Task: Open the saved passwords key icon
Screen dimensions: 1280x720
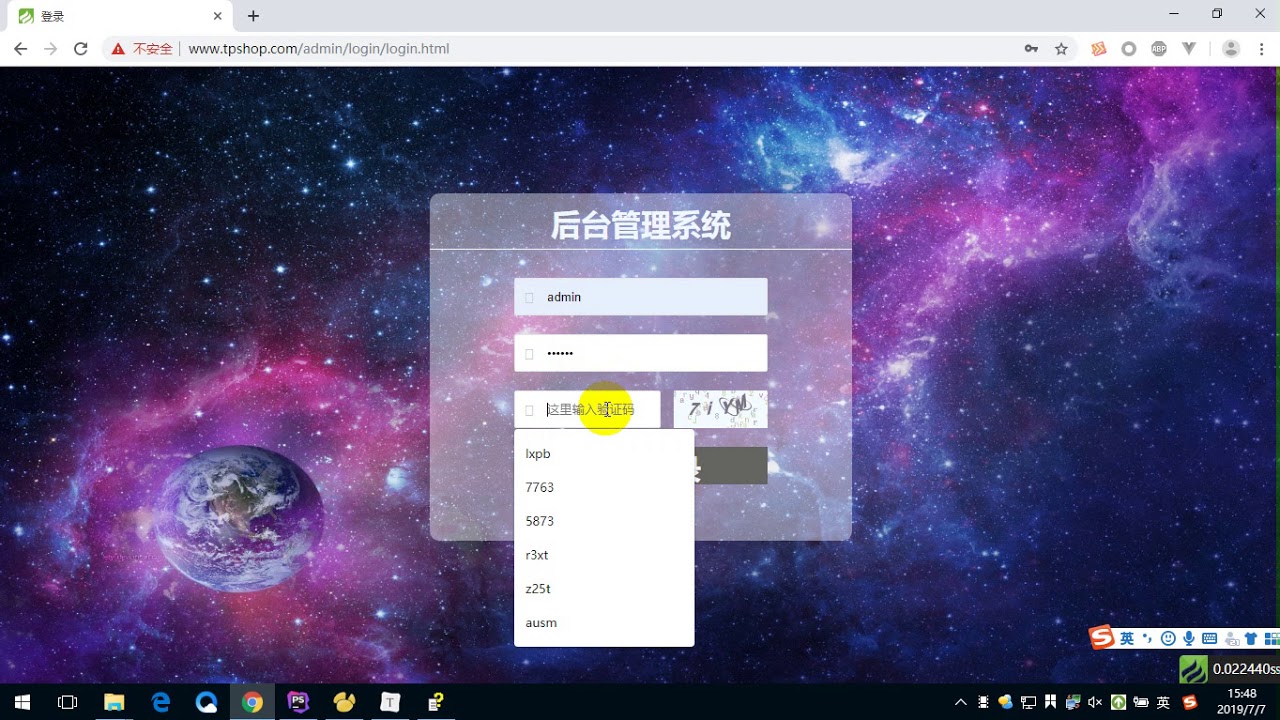Action: [1031, 48]
